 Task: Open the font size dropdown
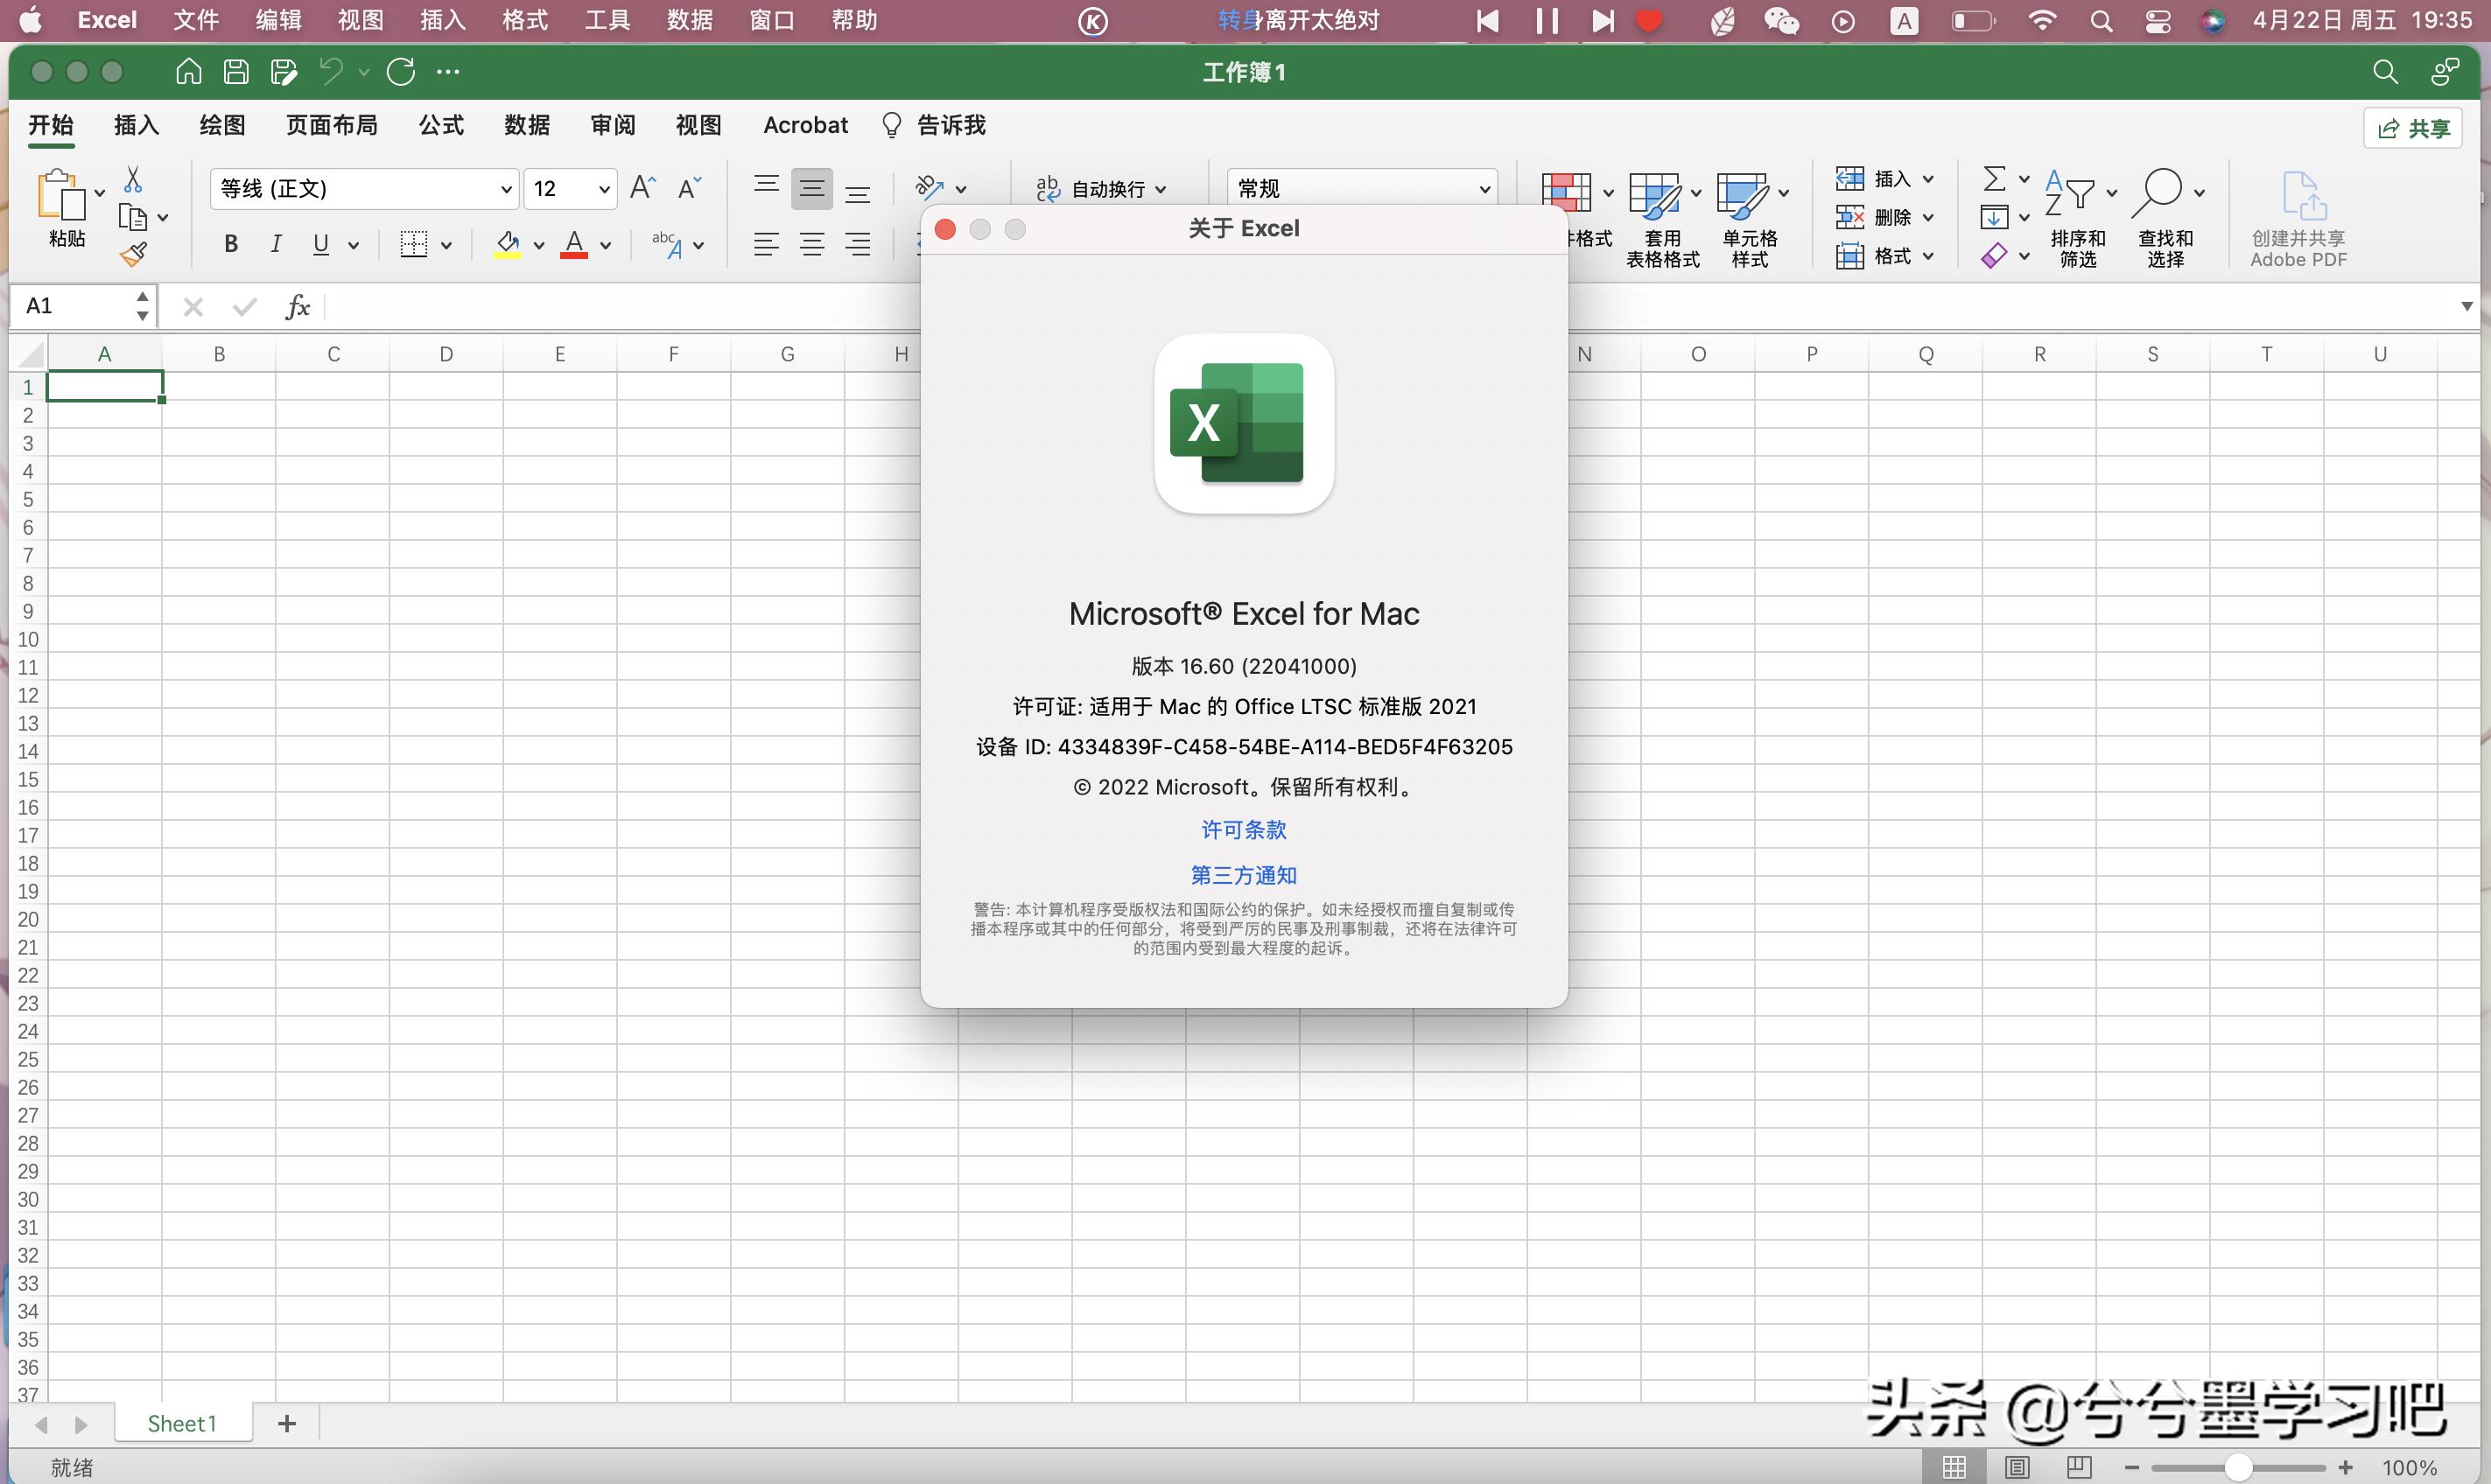pyautogui.click(x=604, y=188)
